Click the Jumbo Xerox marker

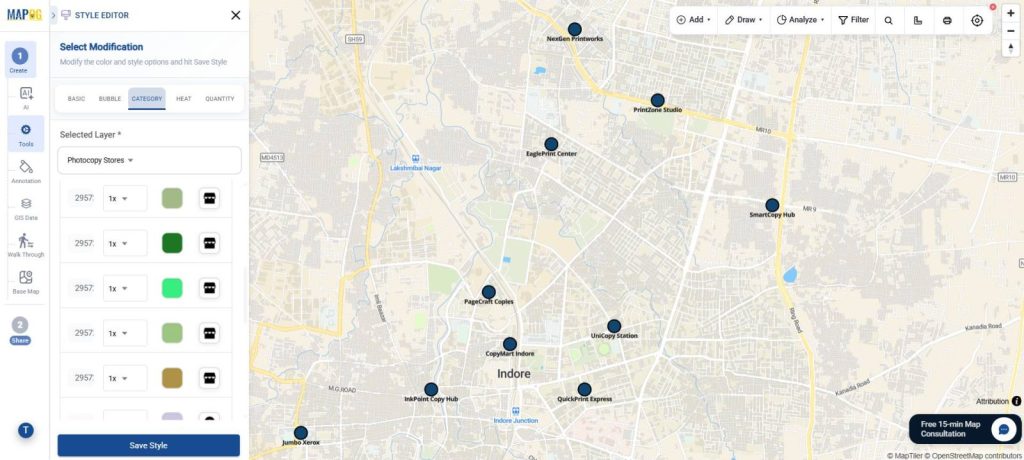click(x=301, y=433)
